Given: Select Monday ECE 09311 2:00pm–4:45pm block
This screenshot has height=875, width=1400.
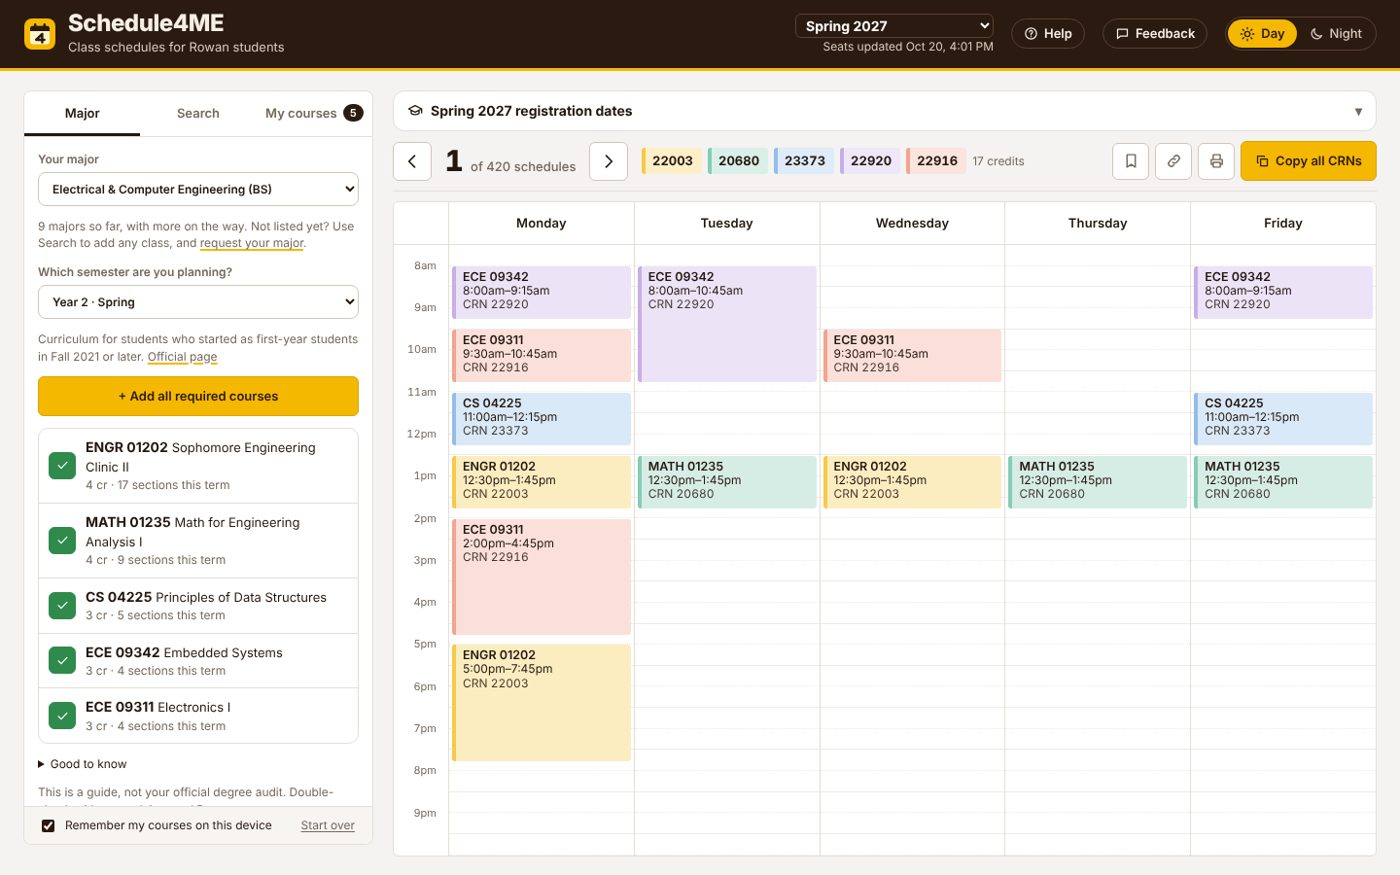Looking at the screenshot, I should click(541, 577).
